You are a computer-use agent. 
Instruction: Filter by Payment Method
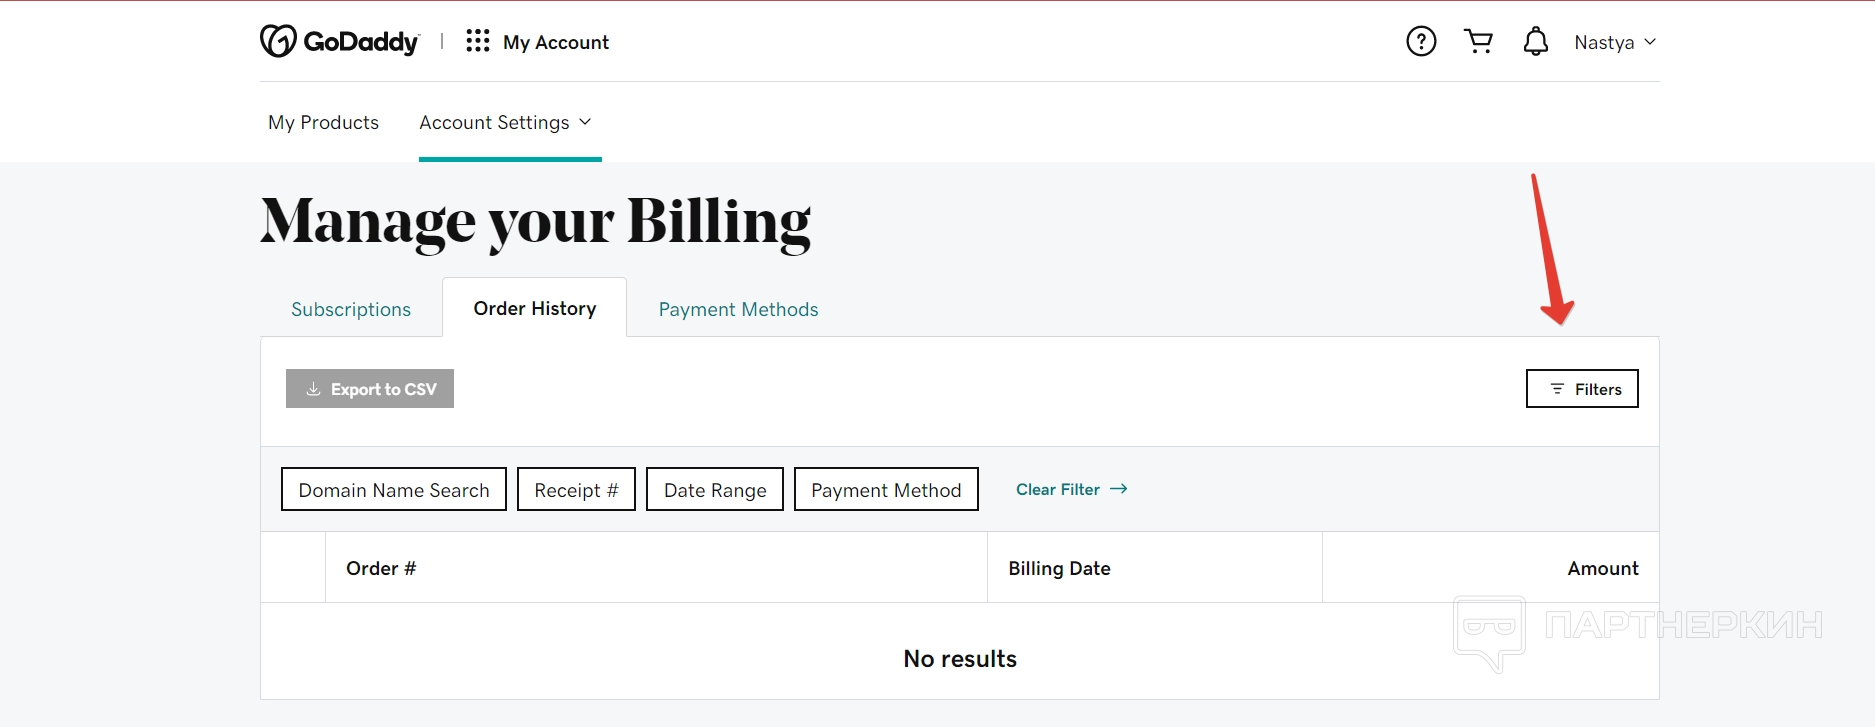[886, 489]
